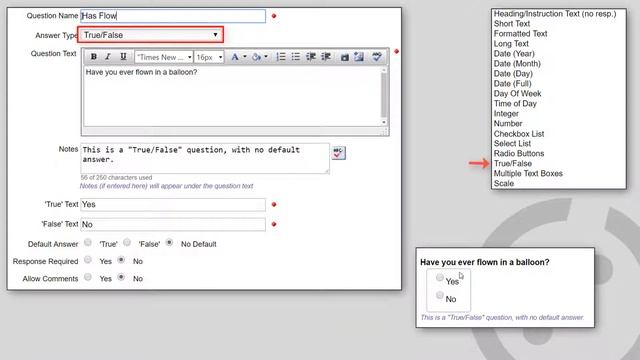
Task: Choose Yes radio in the balloon preview
Action: (440, 278)
